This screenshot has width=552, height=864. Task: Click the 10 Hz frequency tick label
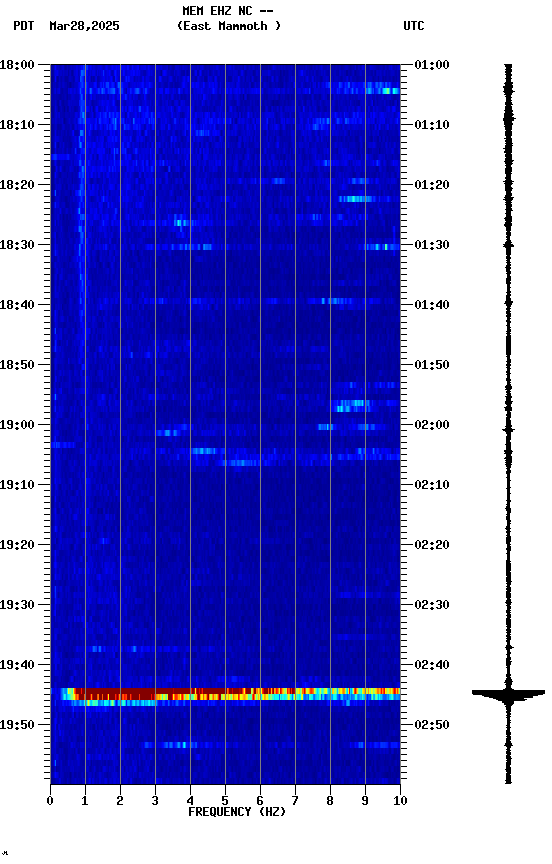401,801
